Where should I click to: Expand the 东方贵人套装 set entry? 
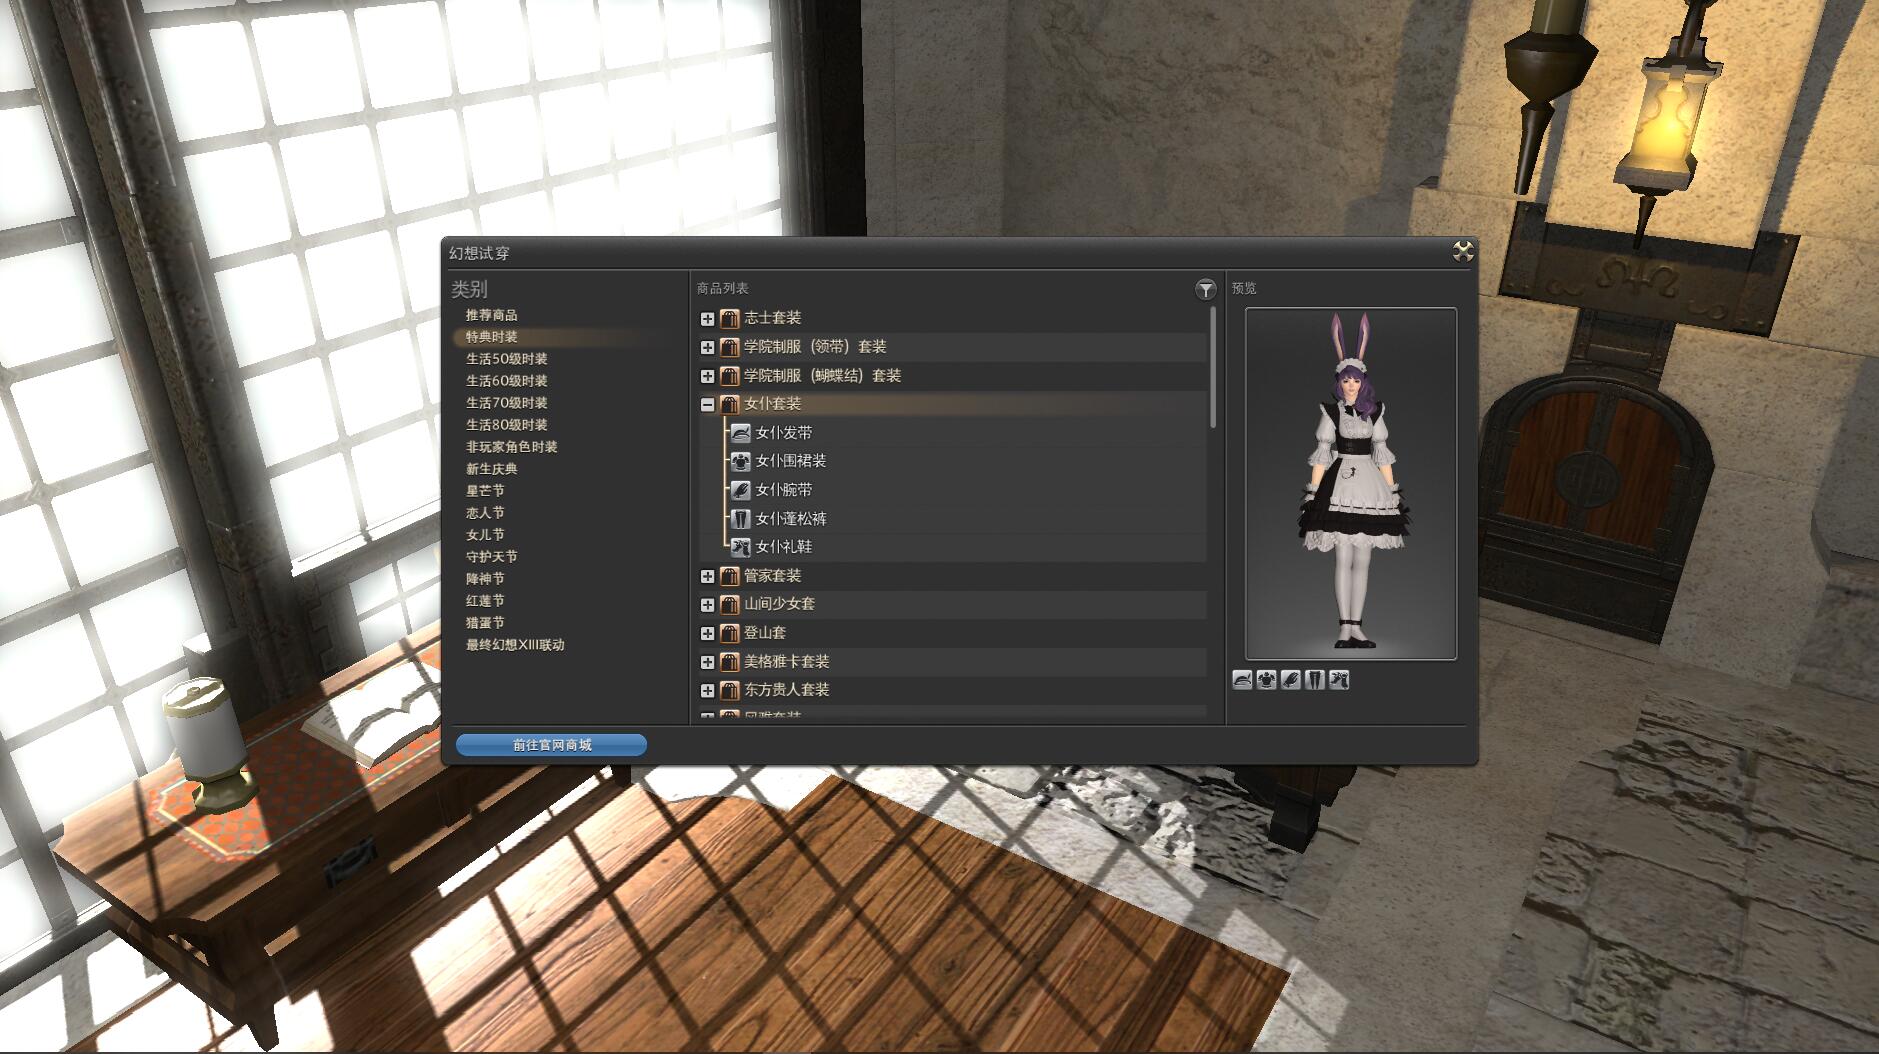(707, 690)
